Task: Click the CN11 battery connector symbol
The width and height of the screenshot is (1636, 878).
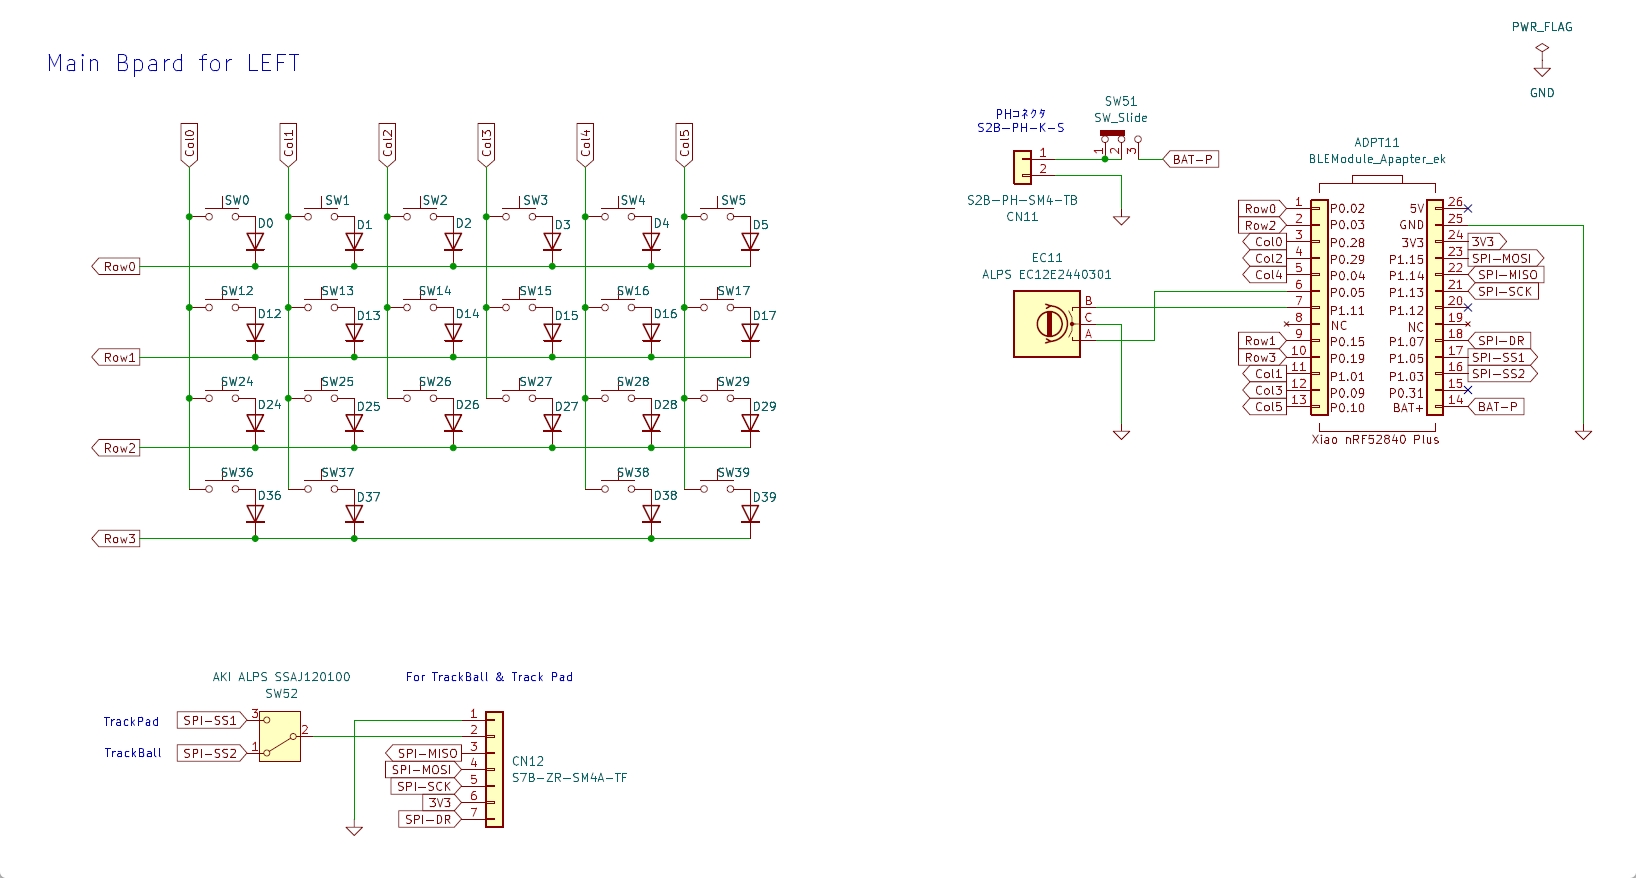Action: click(1022, 168)
